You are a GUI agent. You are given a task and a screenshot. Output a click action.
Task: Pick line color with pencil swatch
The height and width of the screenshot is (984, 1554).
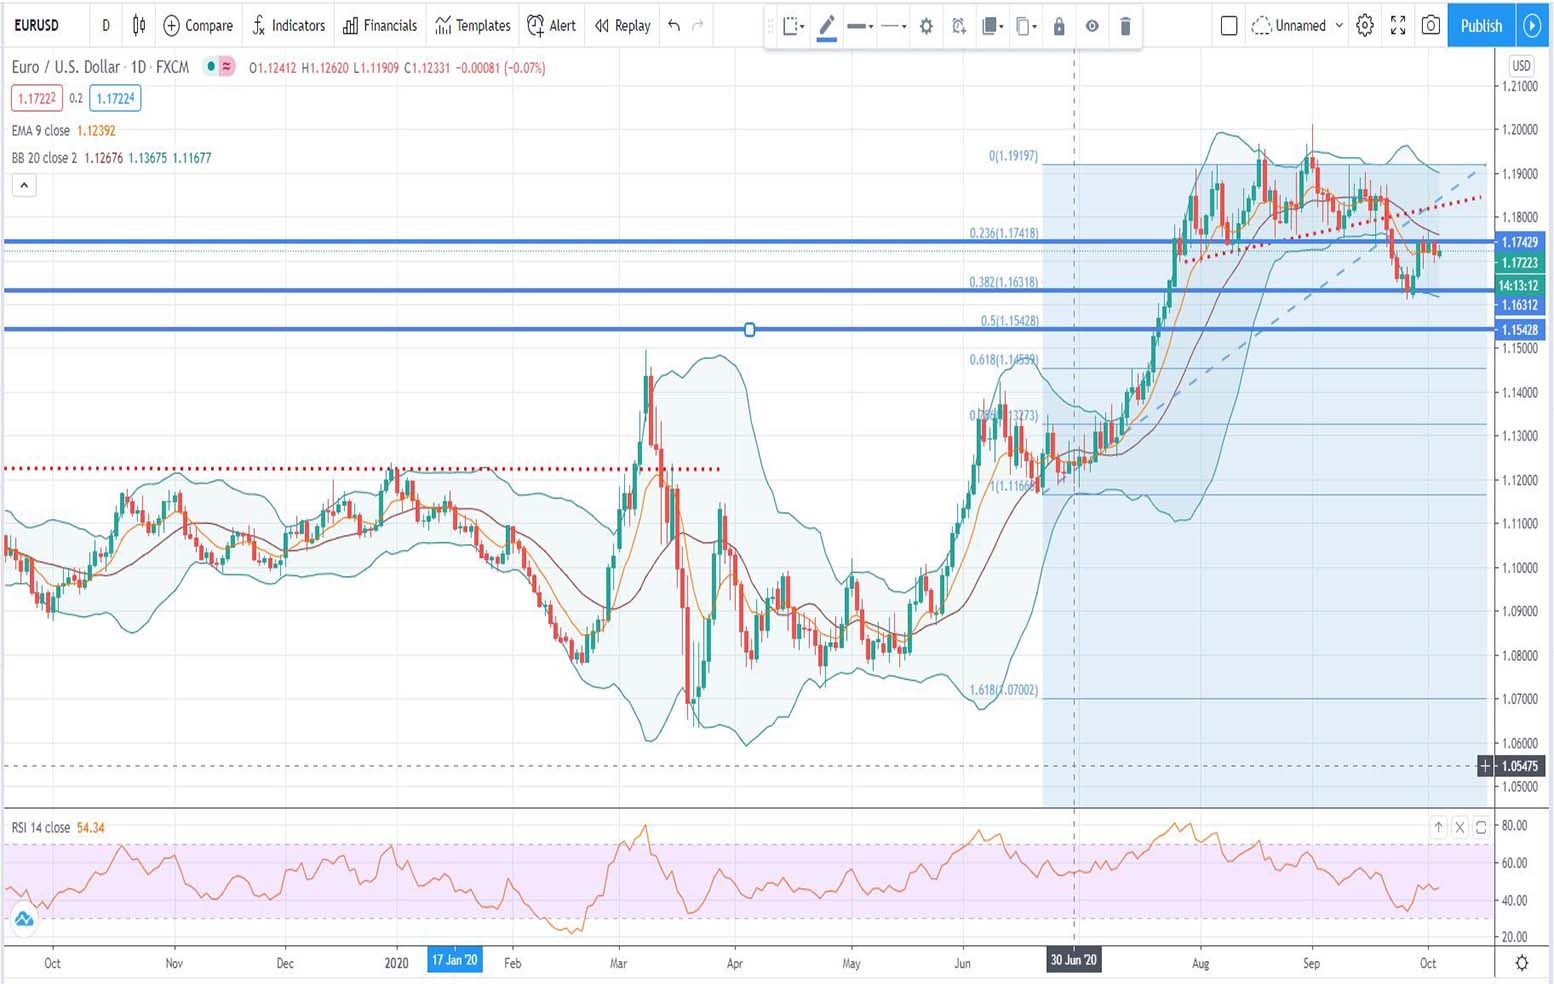(x=826, y=27)
